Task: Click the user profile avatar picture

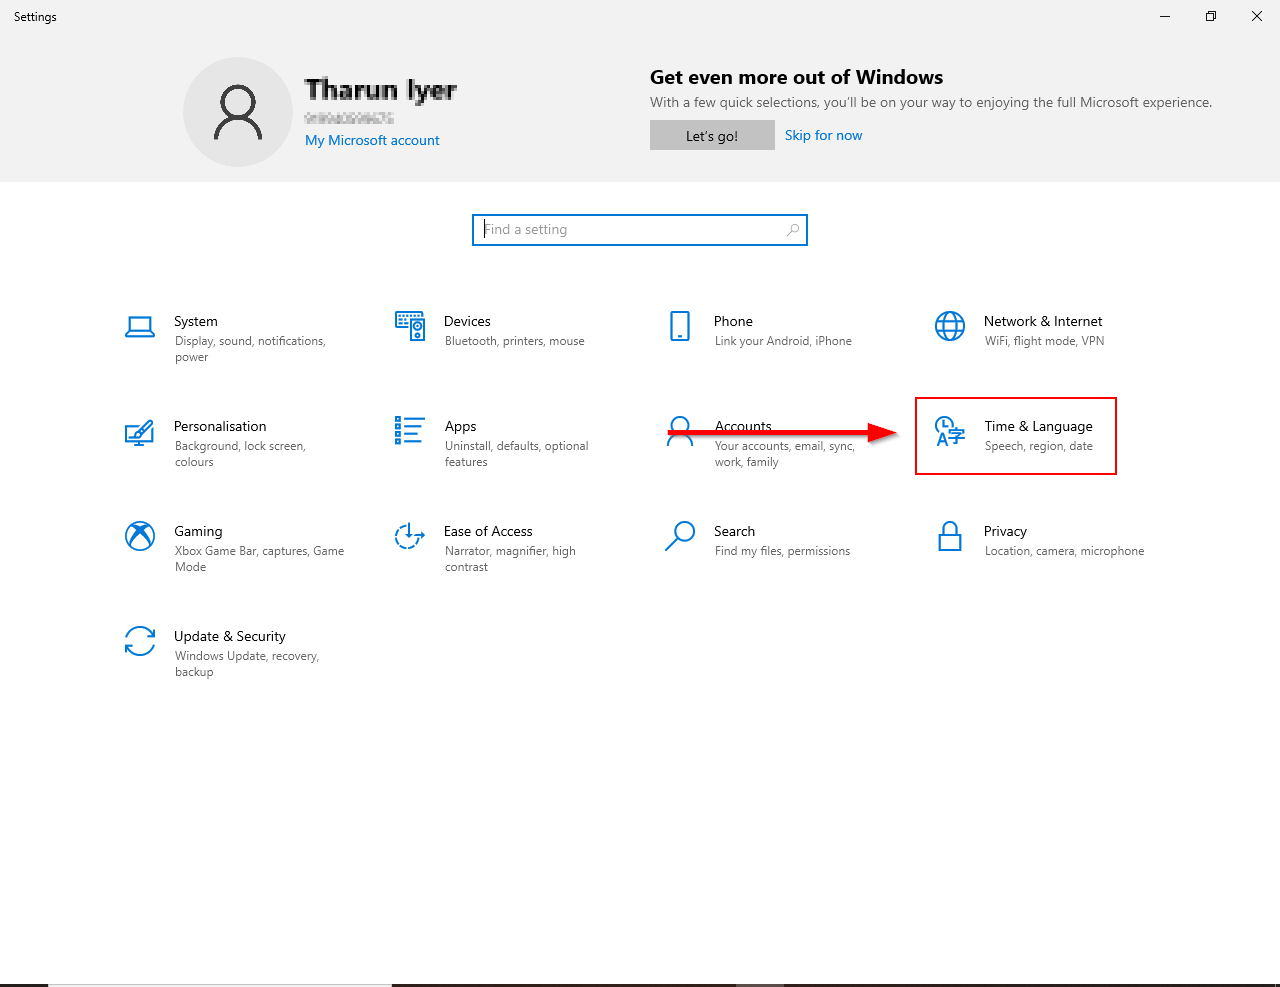Action: pyautogui.click(x=238, y=112)
